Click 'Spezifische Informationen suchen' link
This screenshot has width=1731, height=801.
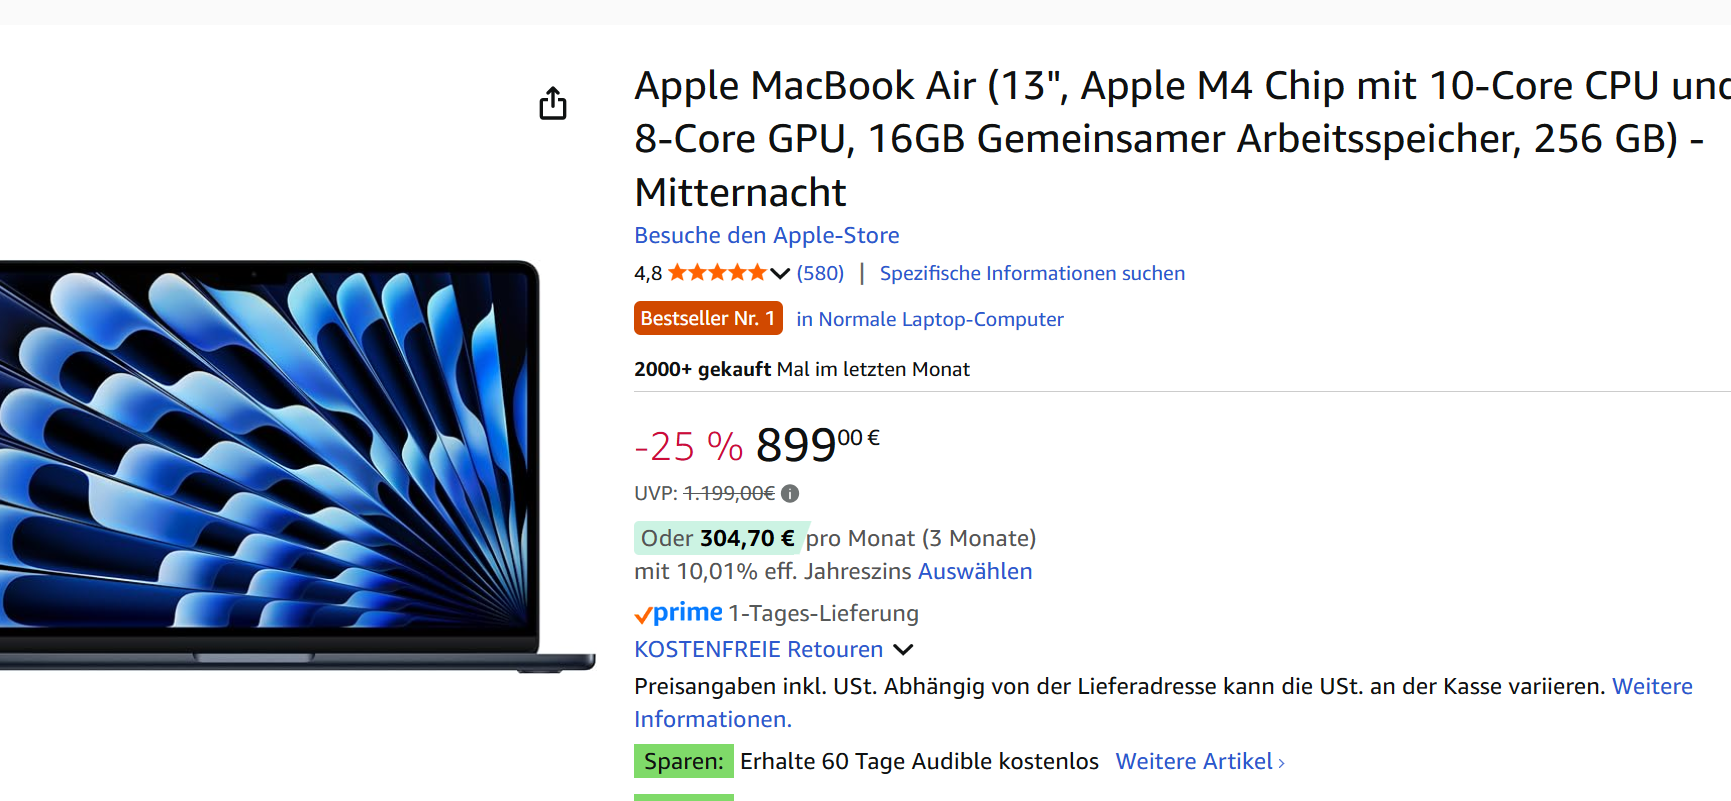tap(1032, 273)
